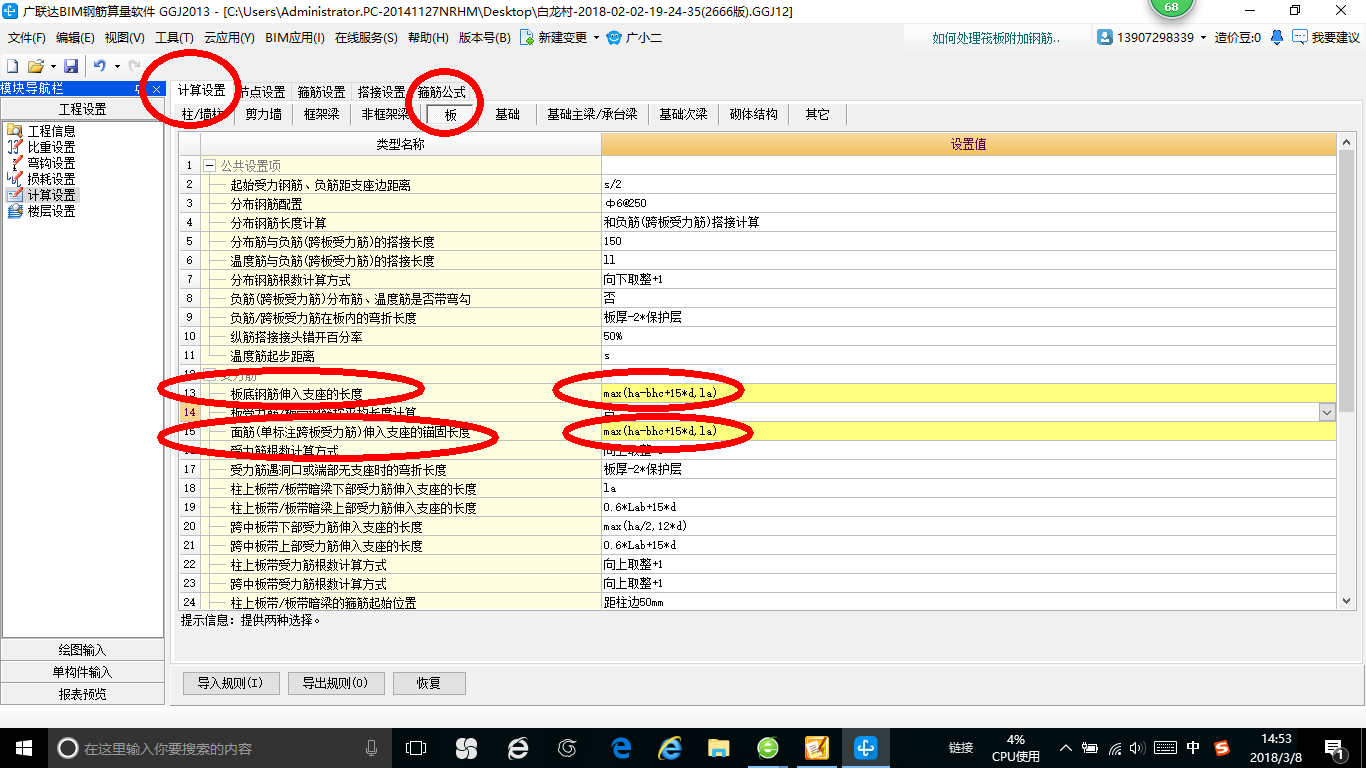Click the 造价豆:0 label

click(x=1238, y=38)
